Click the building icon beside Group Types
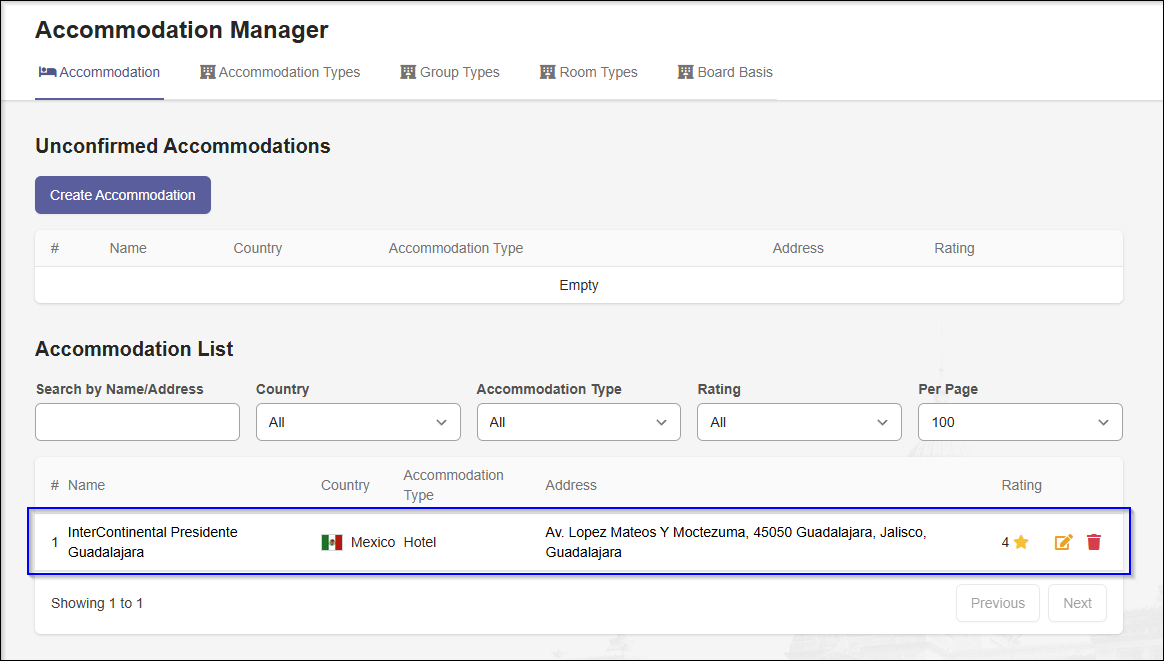 click(x=408, y=72)
